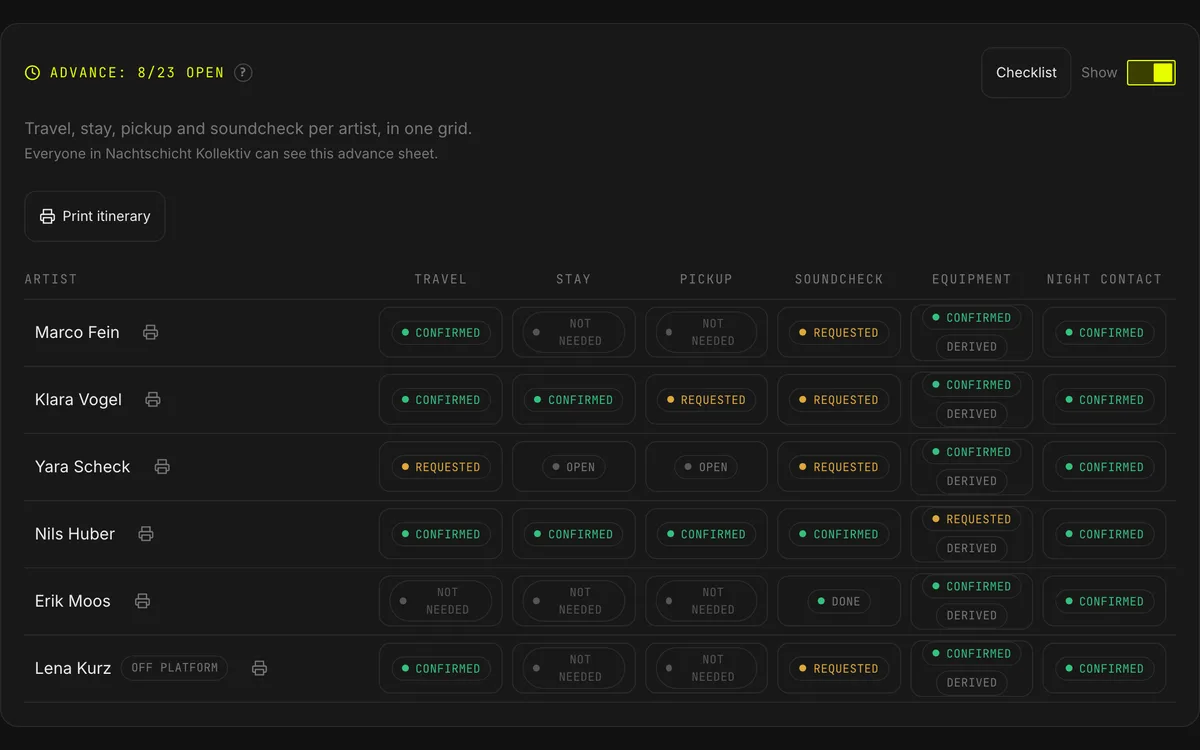Click the help question mark icon beside Advance
The width and height of the screenshot is (1200, 750).
(x=243, y=73)
